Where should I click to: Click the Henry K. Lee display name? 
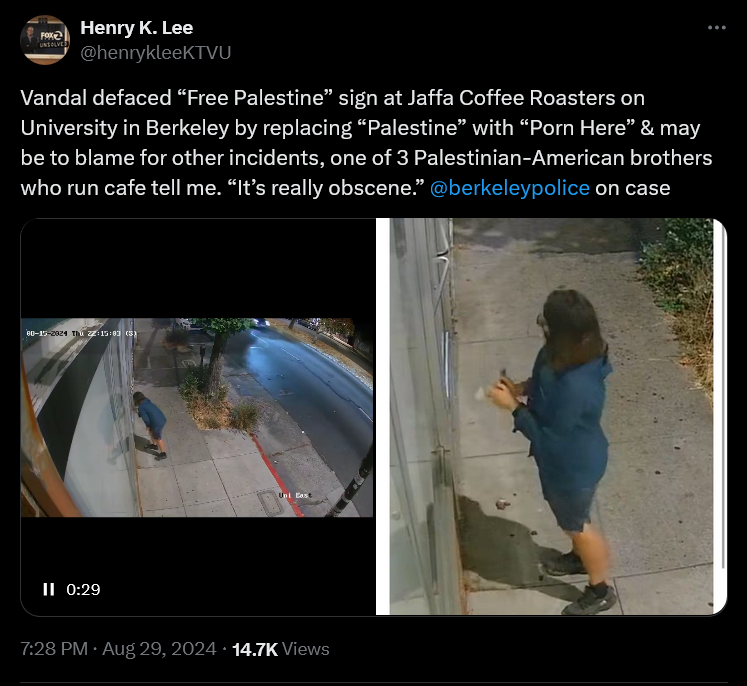pos(137,28)
